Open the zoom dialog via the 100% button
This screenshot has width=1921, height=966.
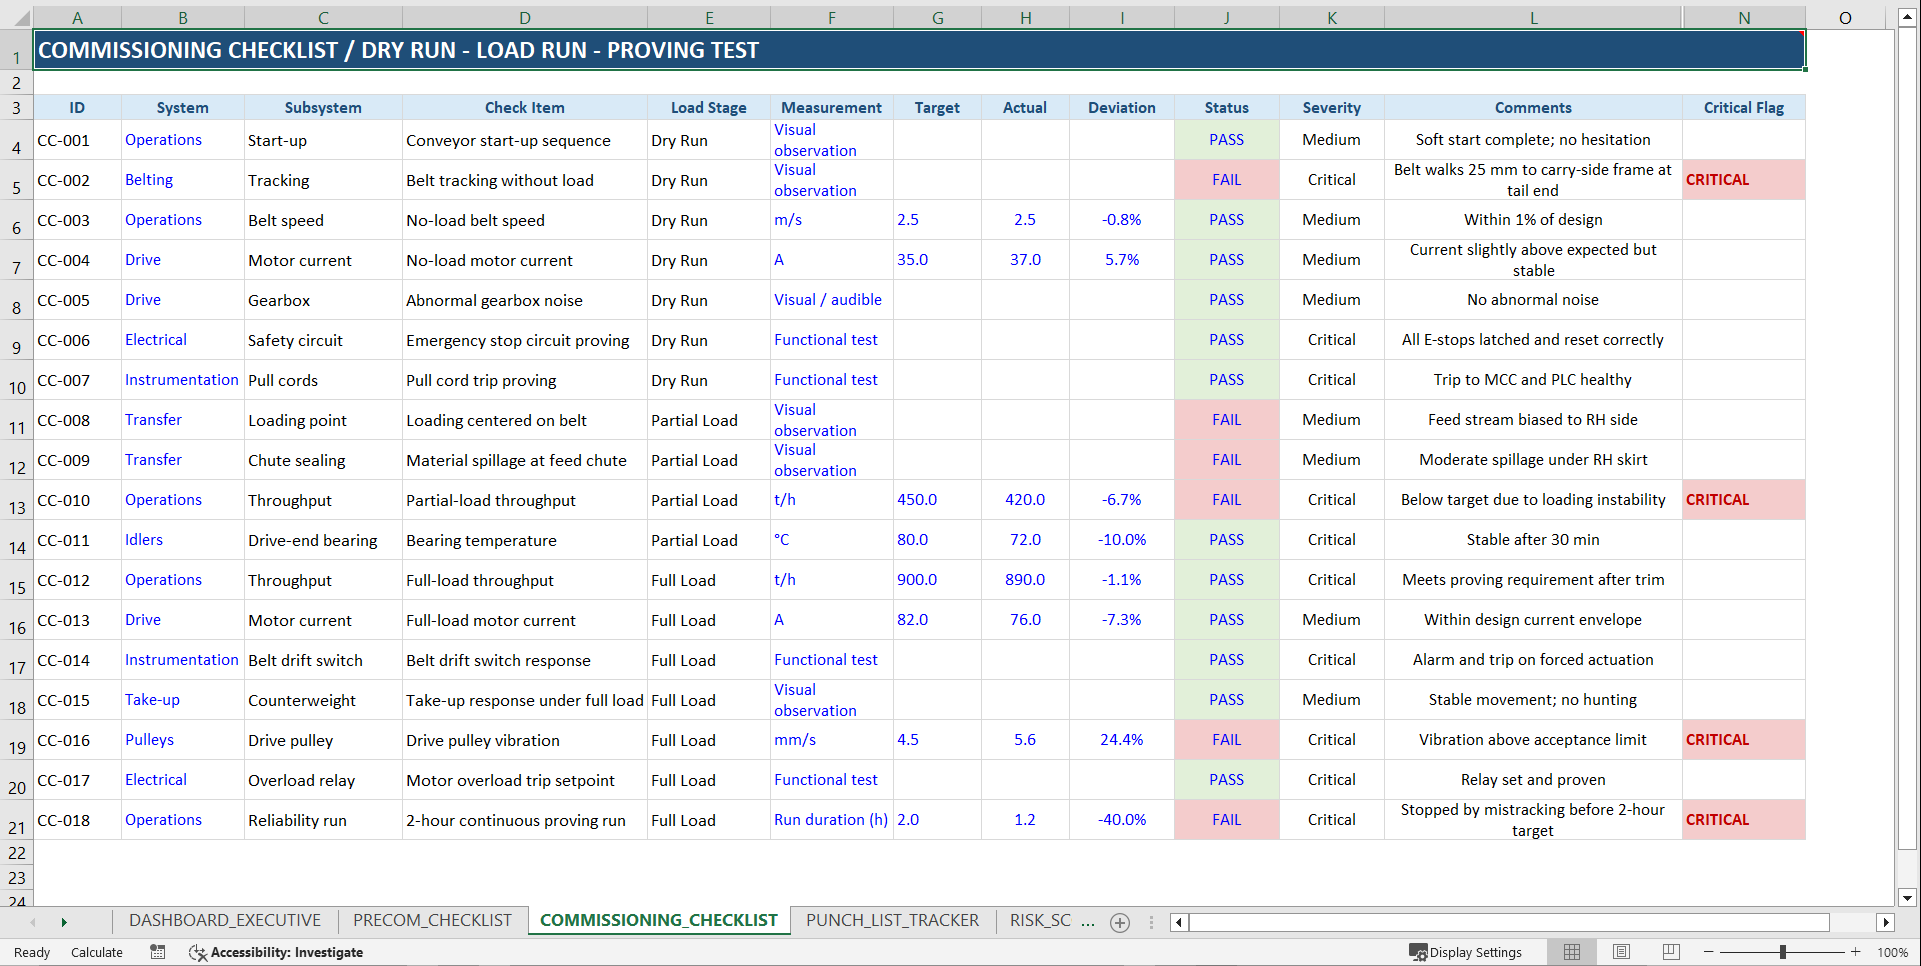pos(1892,952)
